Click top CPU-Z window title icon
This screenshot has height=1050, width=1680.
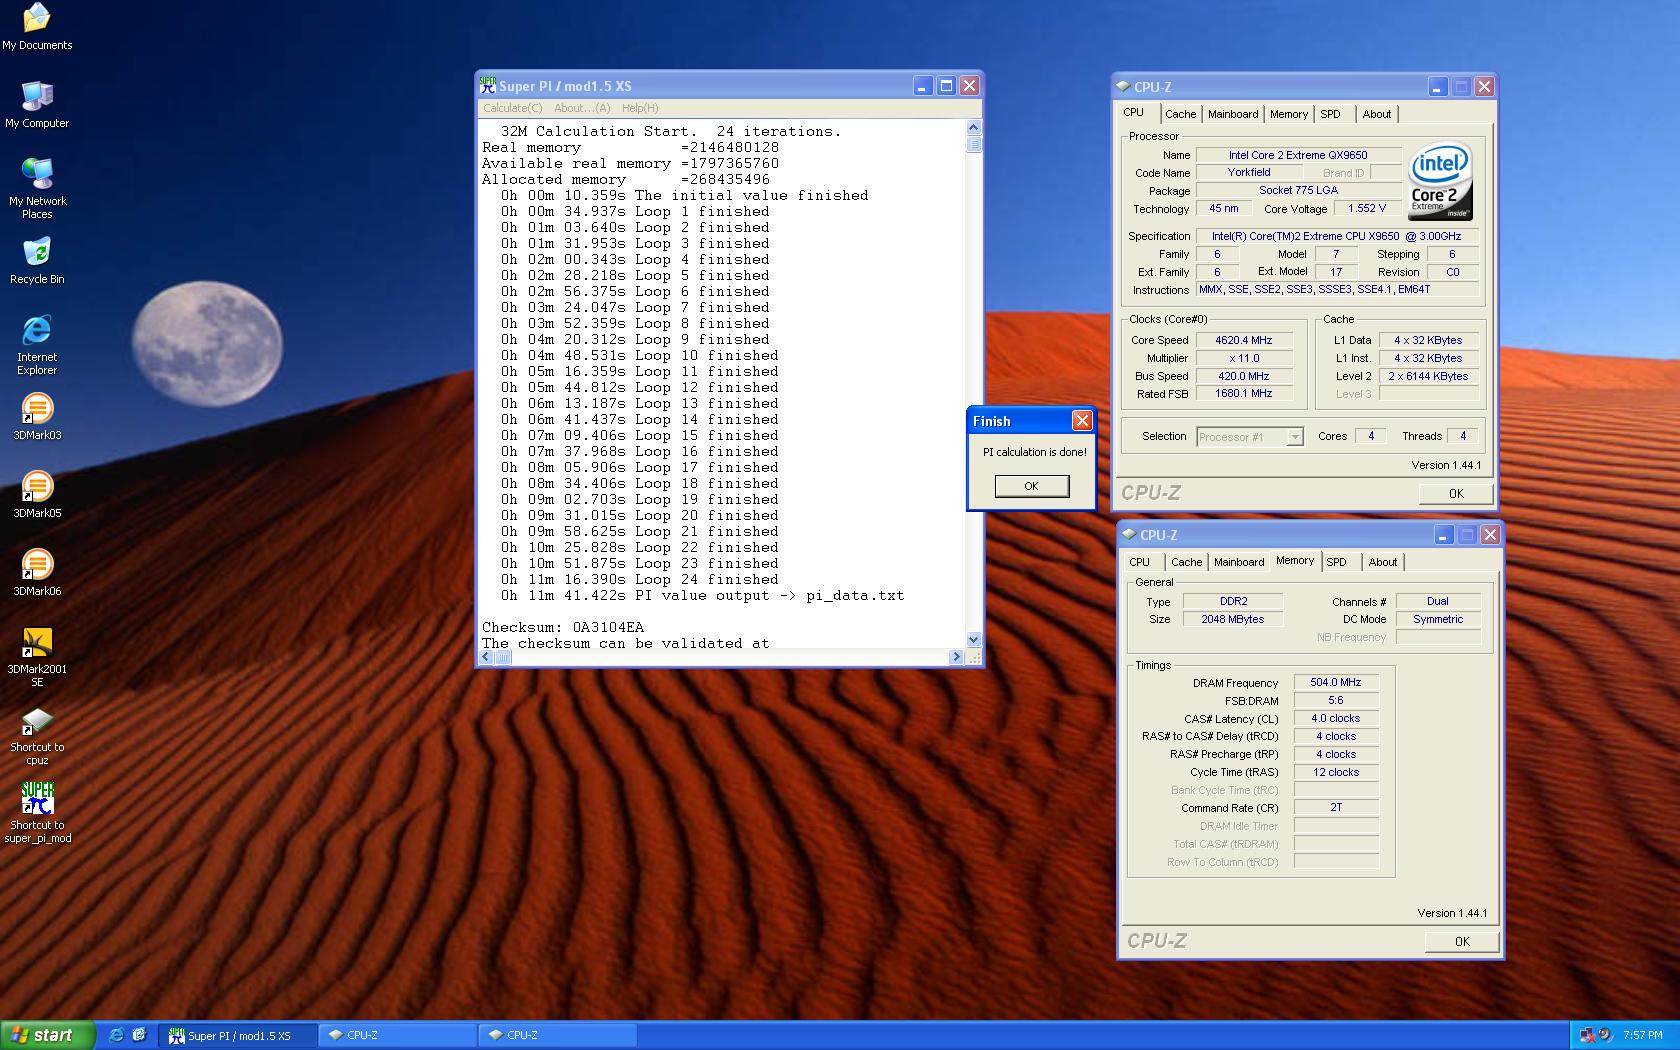[x=1124, y=87]
